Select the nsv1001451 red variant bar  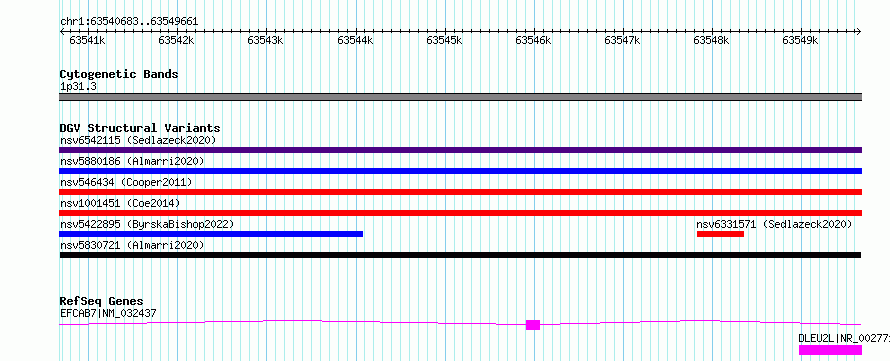coord(460,213)
